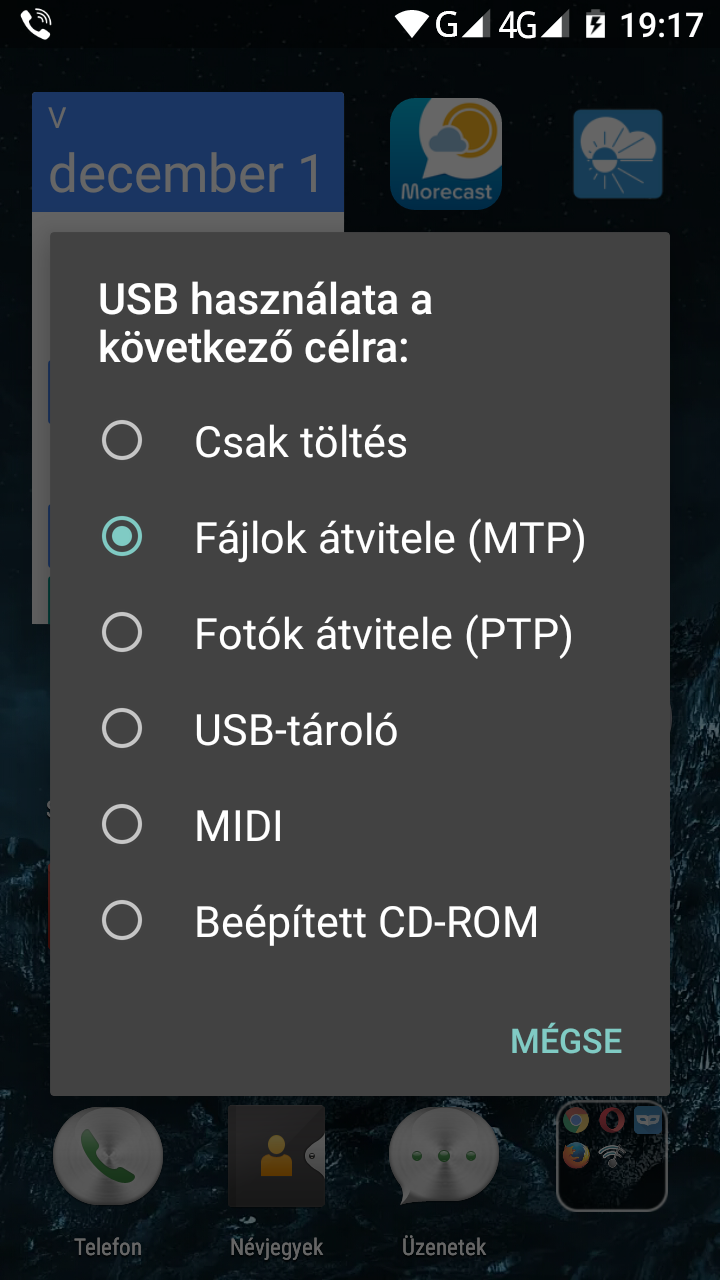Tap the 19:17 clock in status bar

(661, 24)
